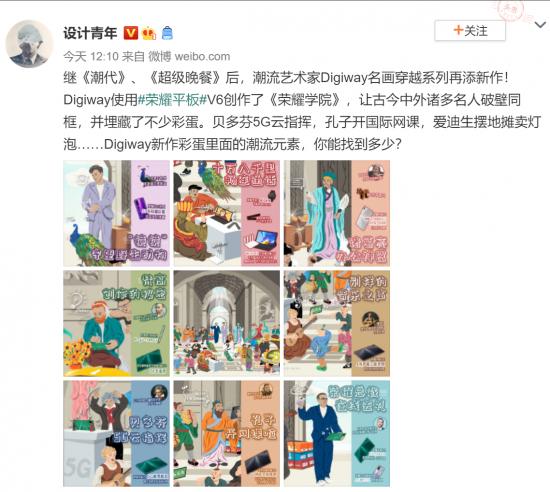Screen dimensions: 550x492
Task: Click the yellow membership crown badge
Action: pos(149,33)
